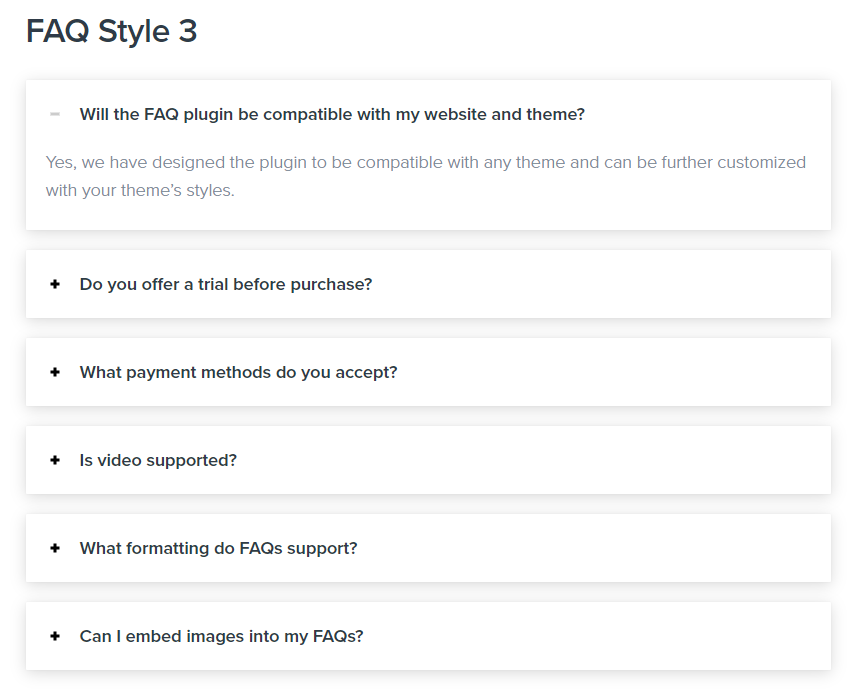Click blank area of the video supported card

[x=533, y=460]
